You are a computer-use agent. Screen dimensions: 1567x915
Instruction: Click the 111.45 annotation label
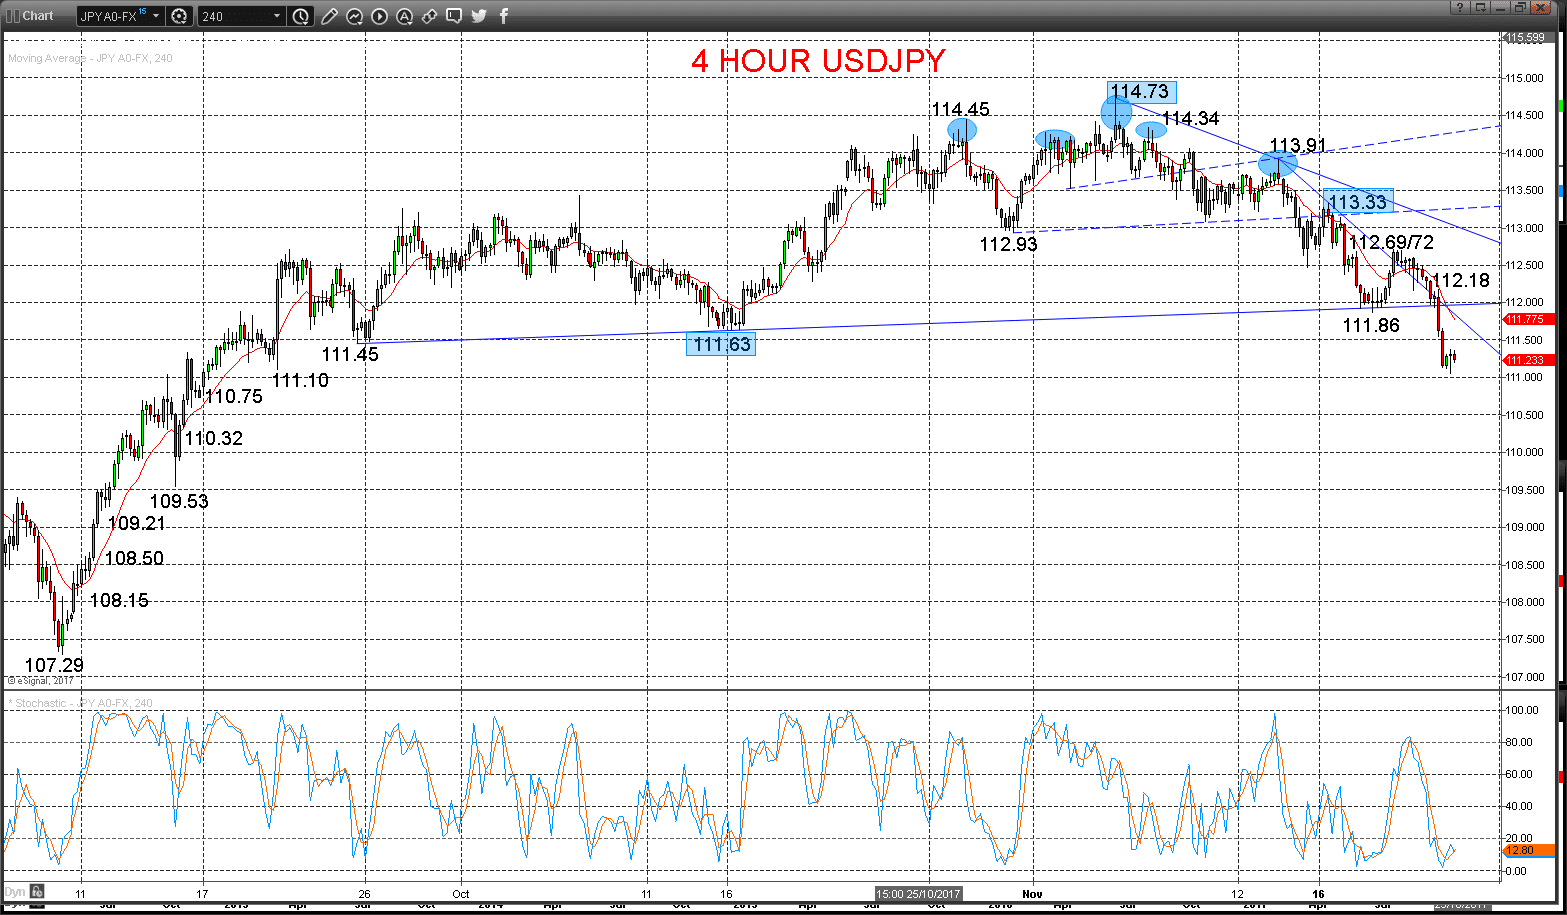[x=350, y=354]
